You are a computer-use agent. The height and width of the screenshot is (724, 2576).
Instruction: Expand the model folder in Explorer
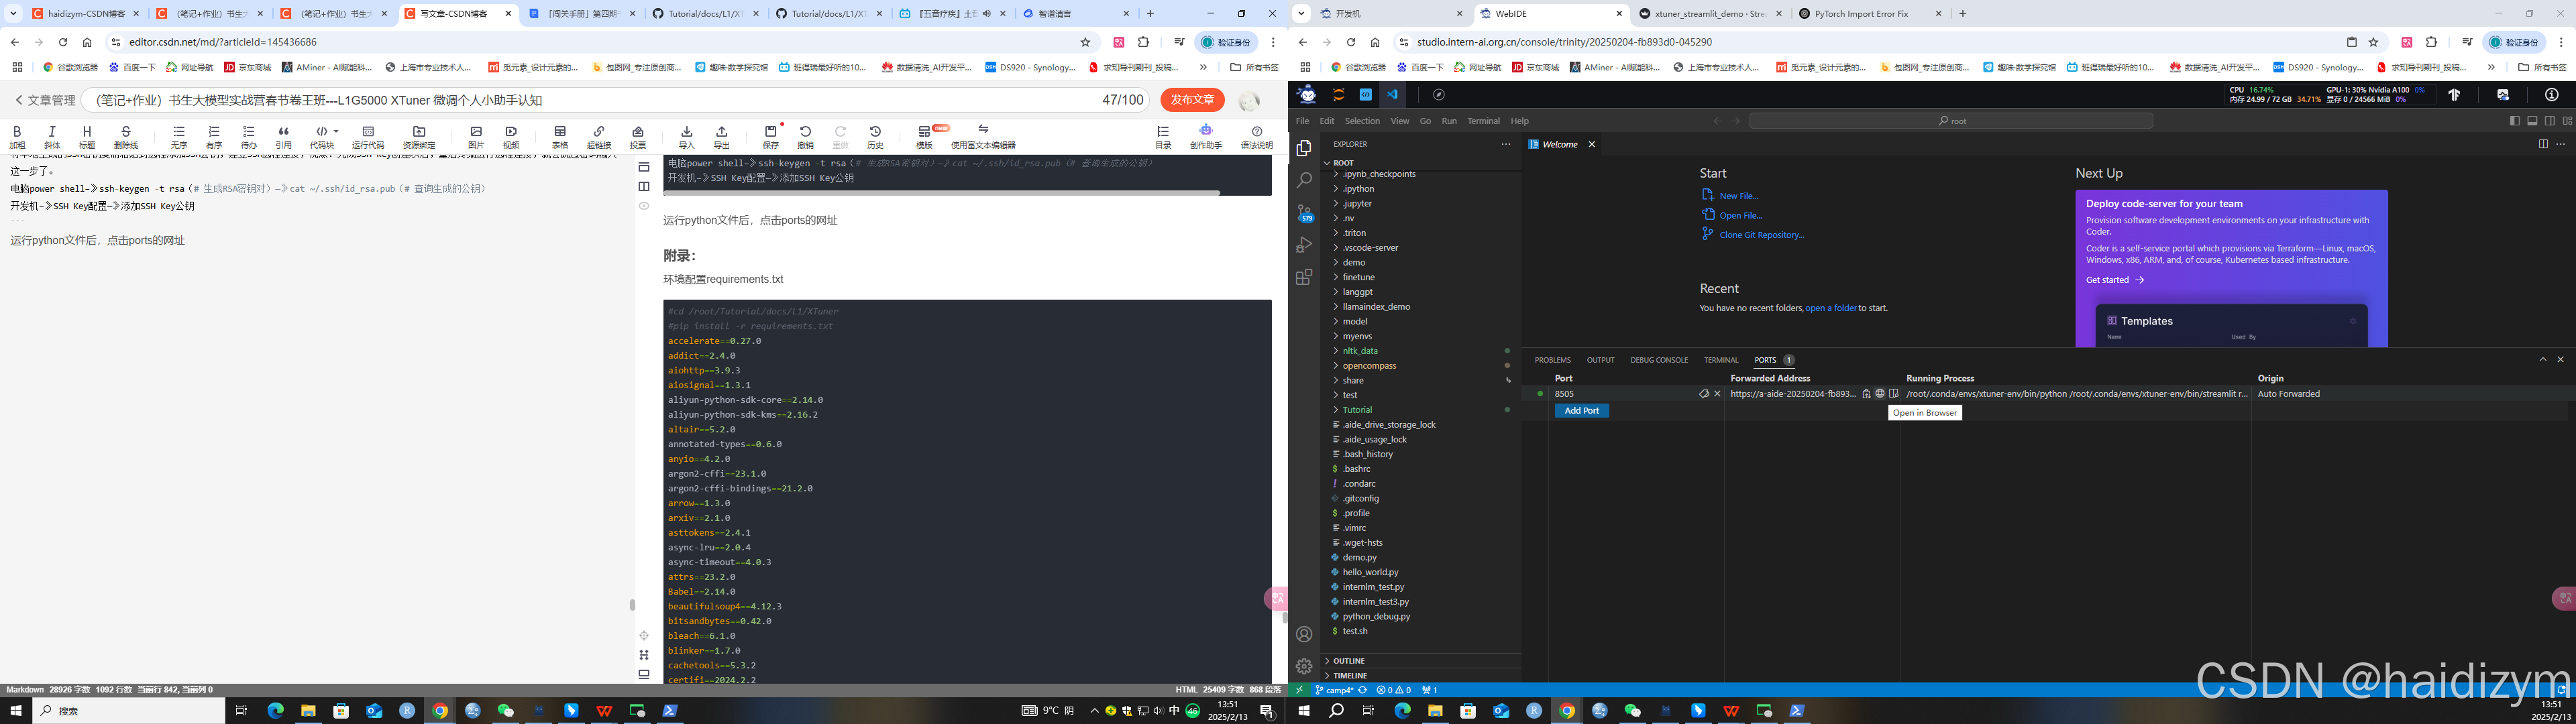[x=1421, y=321]
